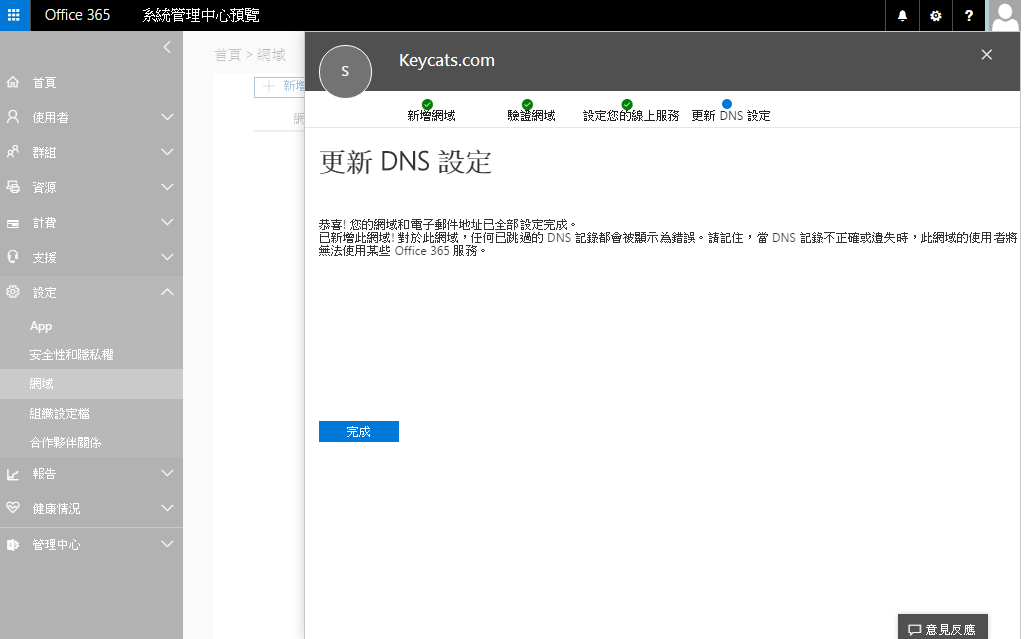This screenshot has width=1024, height=639.
Task: Click the S avatar circle for Keycats.com
Action: [345, 71]
